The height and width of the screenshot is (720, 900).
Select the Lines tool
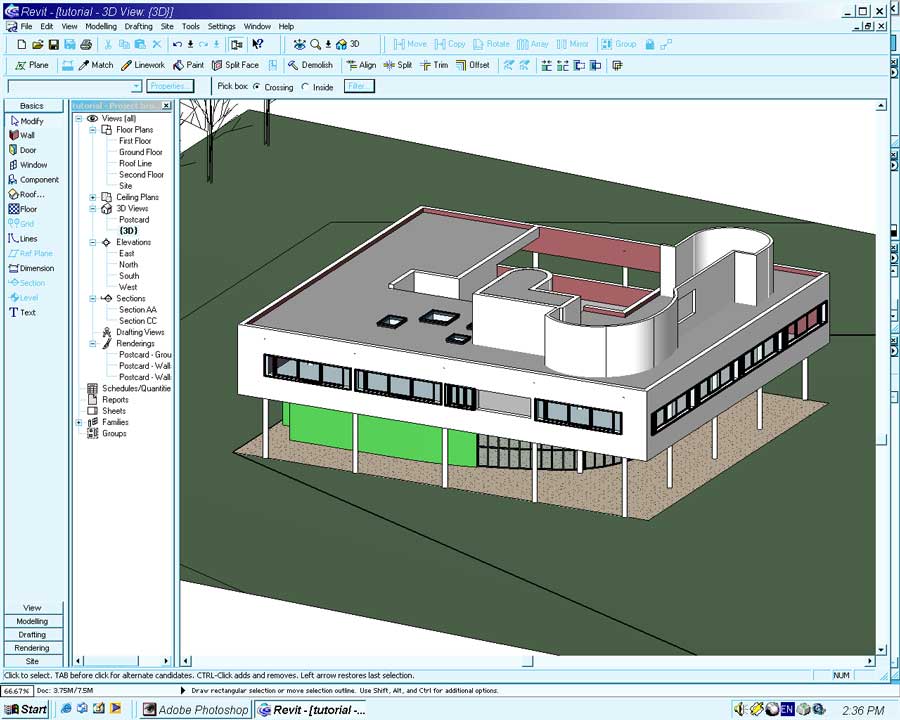click(23, 238)
